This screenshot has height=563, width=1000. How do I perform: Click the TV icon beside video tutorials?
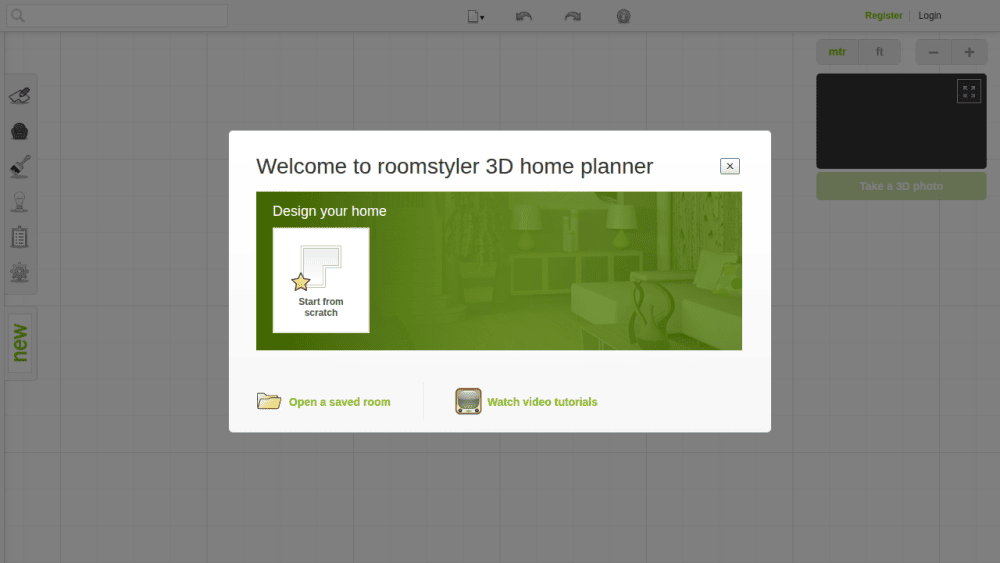468,401
